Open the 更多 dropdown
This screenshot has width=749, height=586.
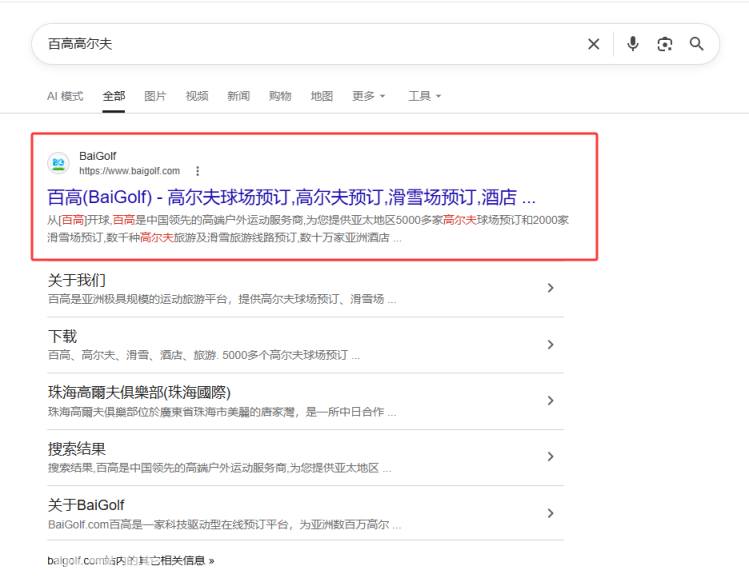368,96
